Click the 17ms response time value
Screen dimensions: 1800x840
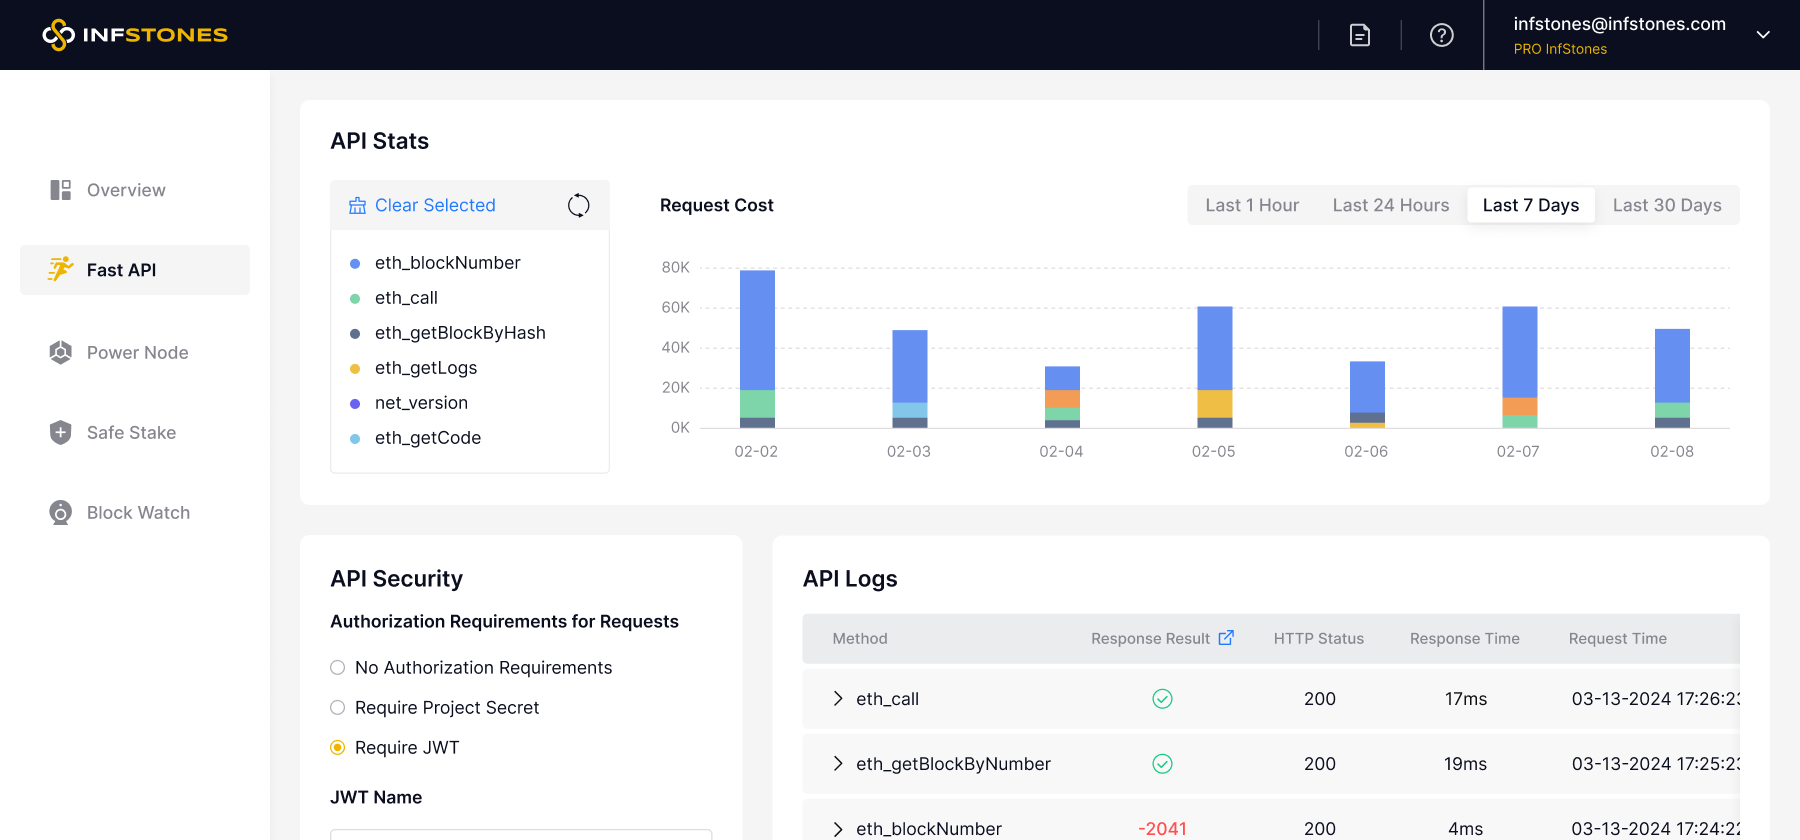coord(1466,698)
